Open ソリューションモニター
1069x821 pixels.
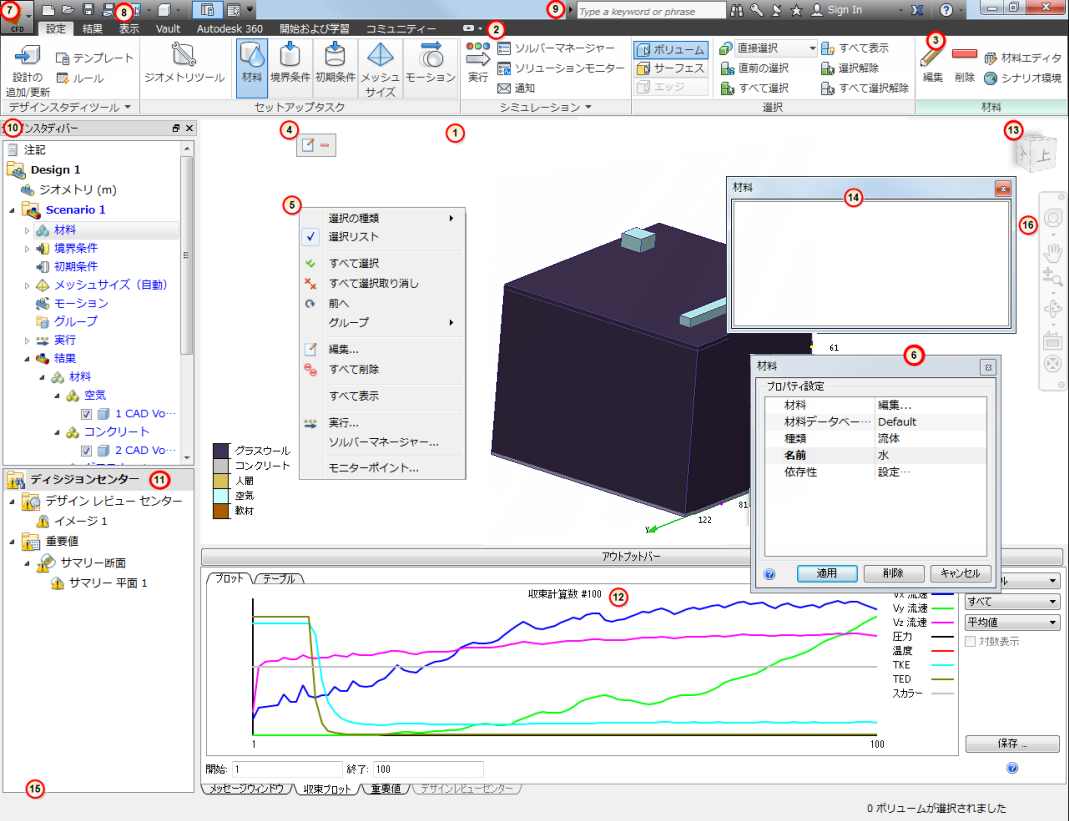561,68
